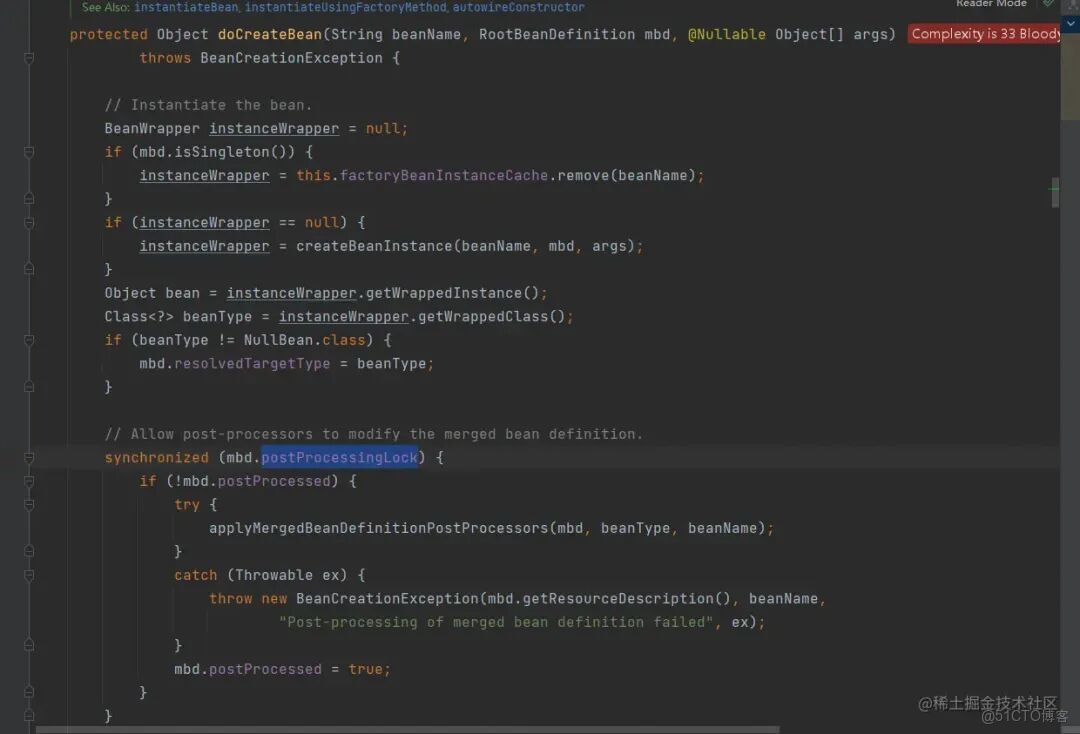Image resolution: width=1080 pixels, height=734 pixels.
Task: Click the getWrappedInstance method call
Action: point(444,293)
